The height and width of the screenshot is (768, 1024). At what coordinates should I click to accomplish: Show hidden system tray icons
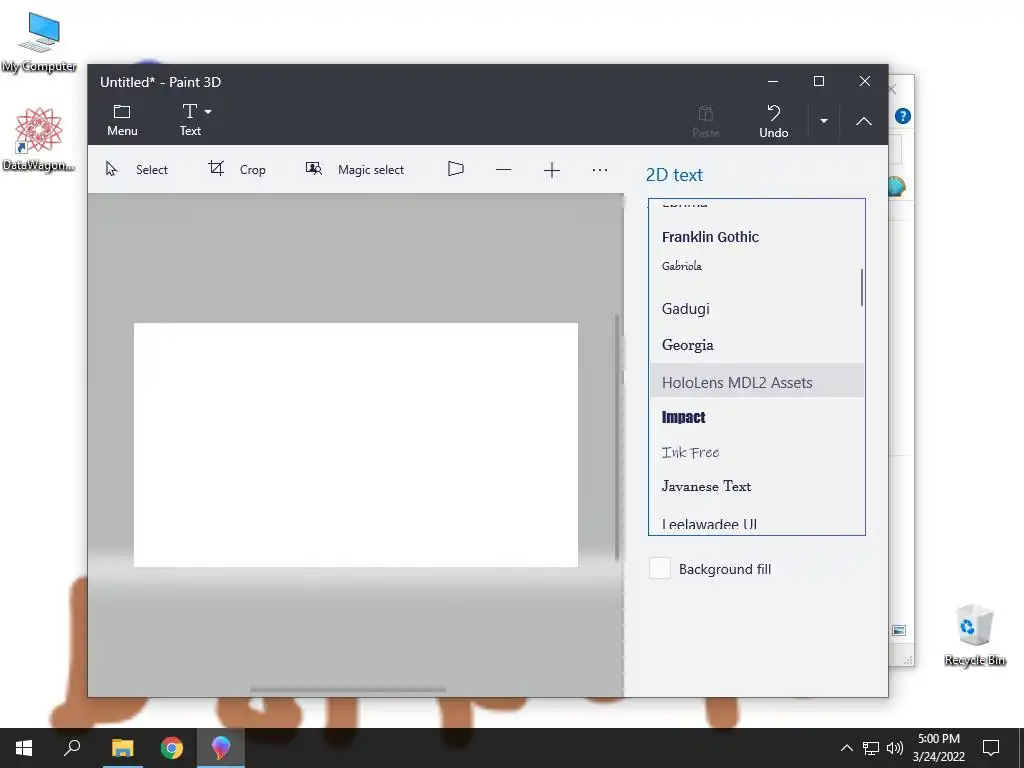pyautogui.click(x=846, y=748)
